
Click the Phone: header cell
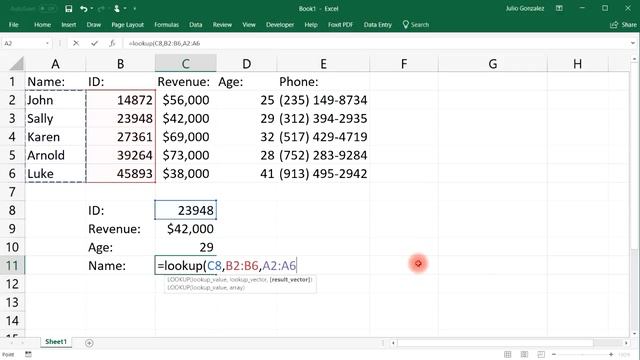click(x=323, y=82)
